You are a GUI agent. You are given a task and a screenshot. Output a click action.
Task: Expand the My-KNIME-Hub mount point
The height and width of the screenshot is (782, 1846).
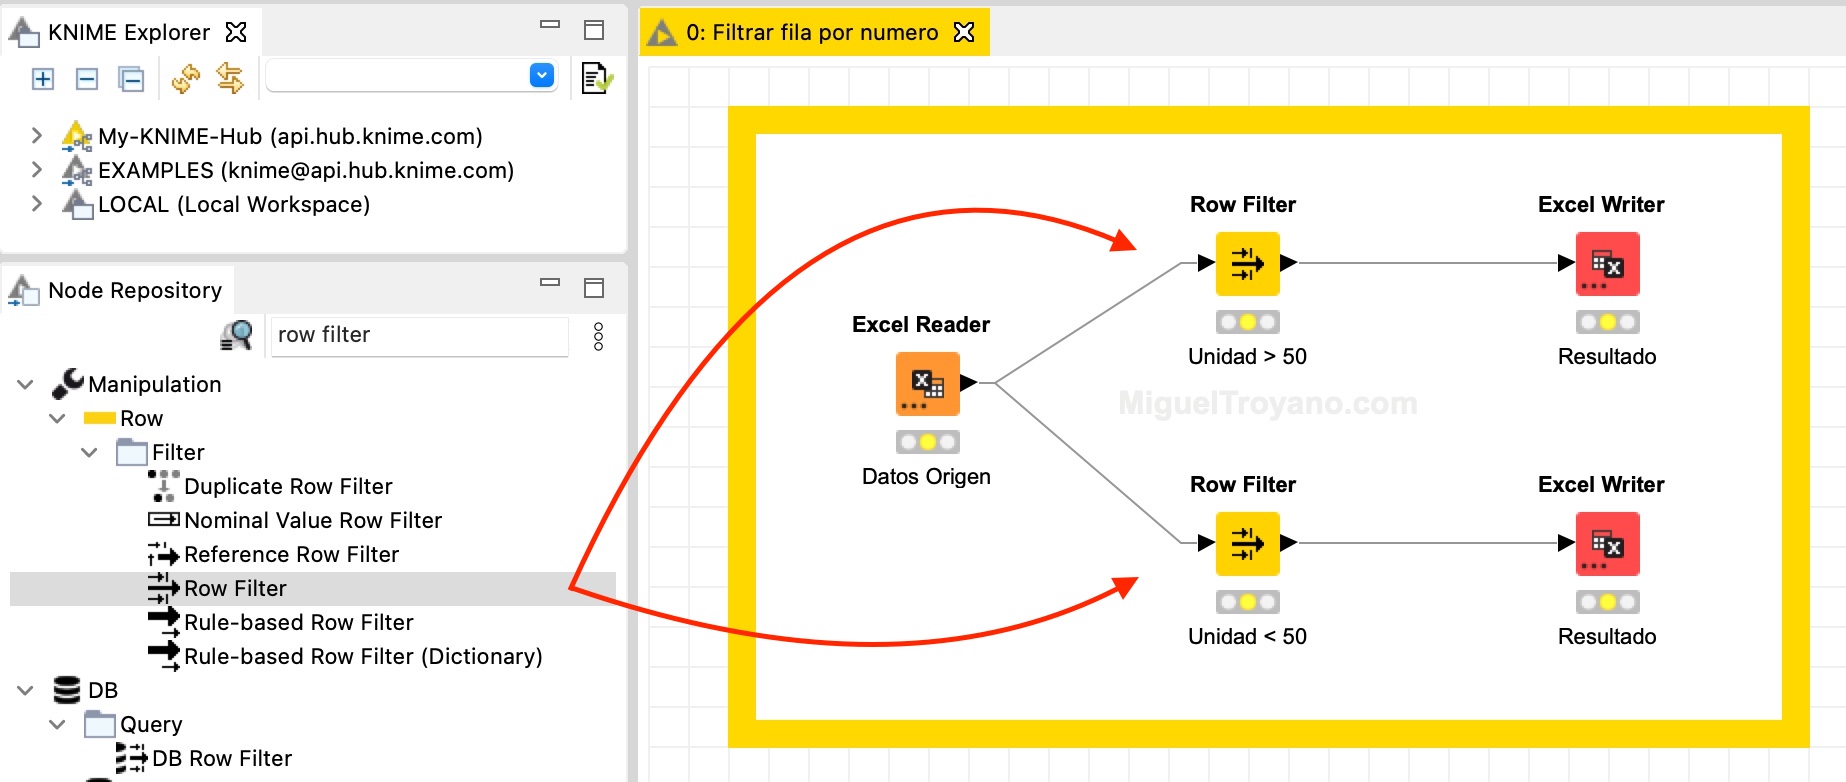[37, 135]
